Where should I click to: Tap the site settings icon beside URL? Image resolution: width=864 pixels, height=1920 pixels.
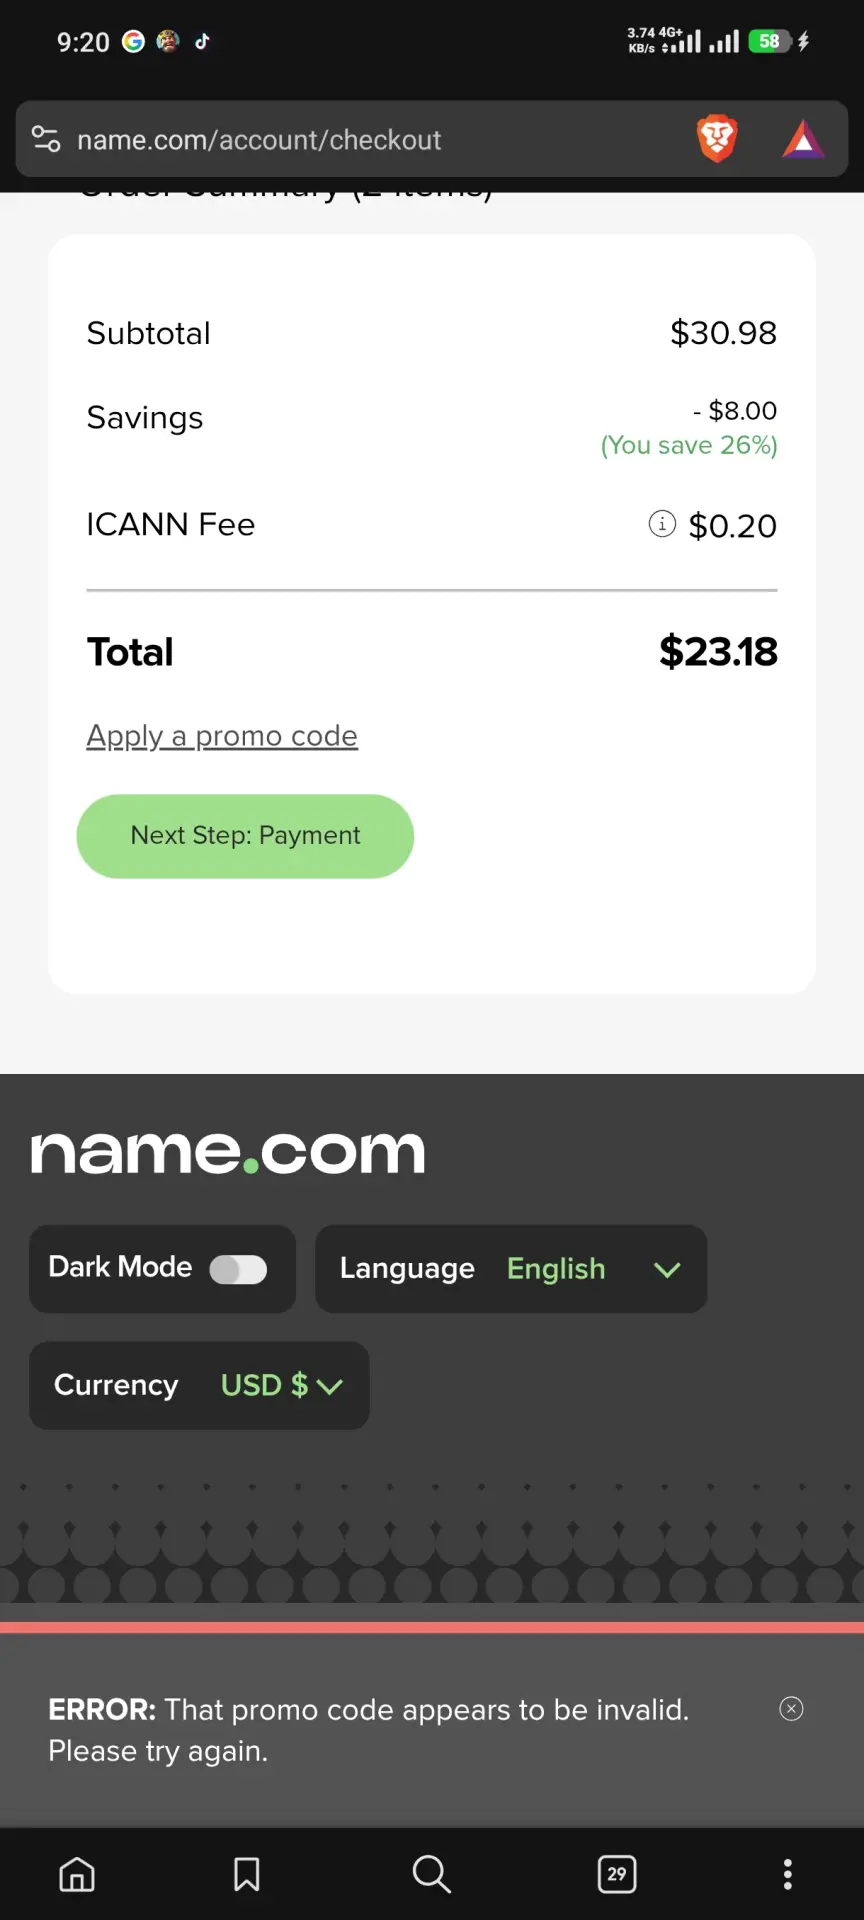click(46, 139)
